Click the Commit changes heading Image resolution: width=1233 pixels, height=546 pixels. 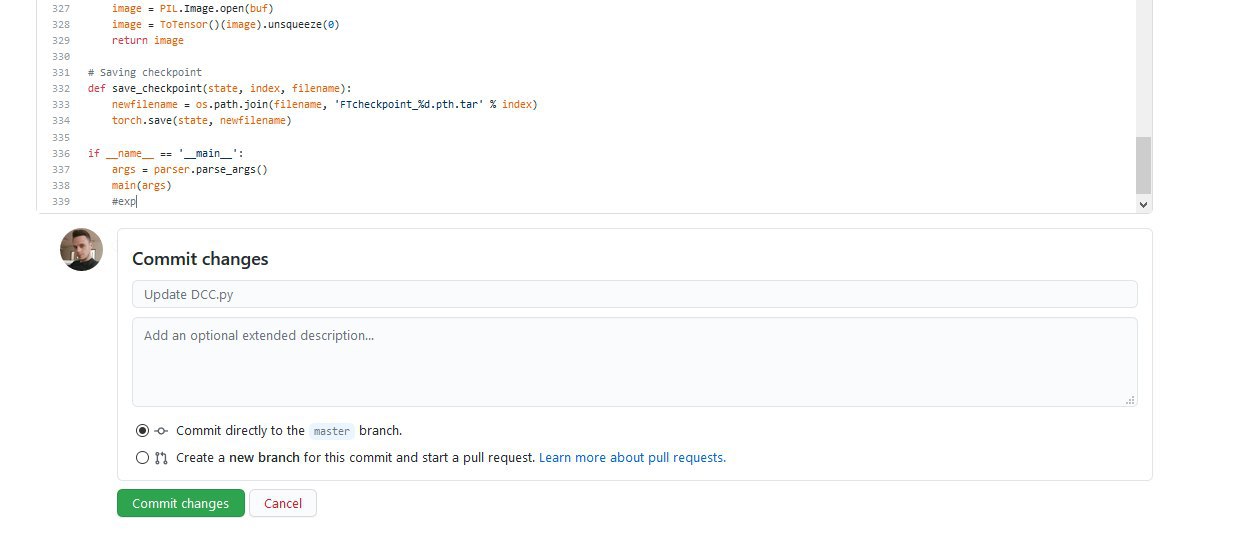[200, 259]
